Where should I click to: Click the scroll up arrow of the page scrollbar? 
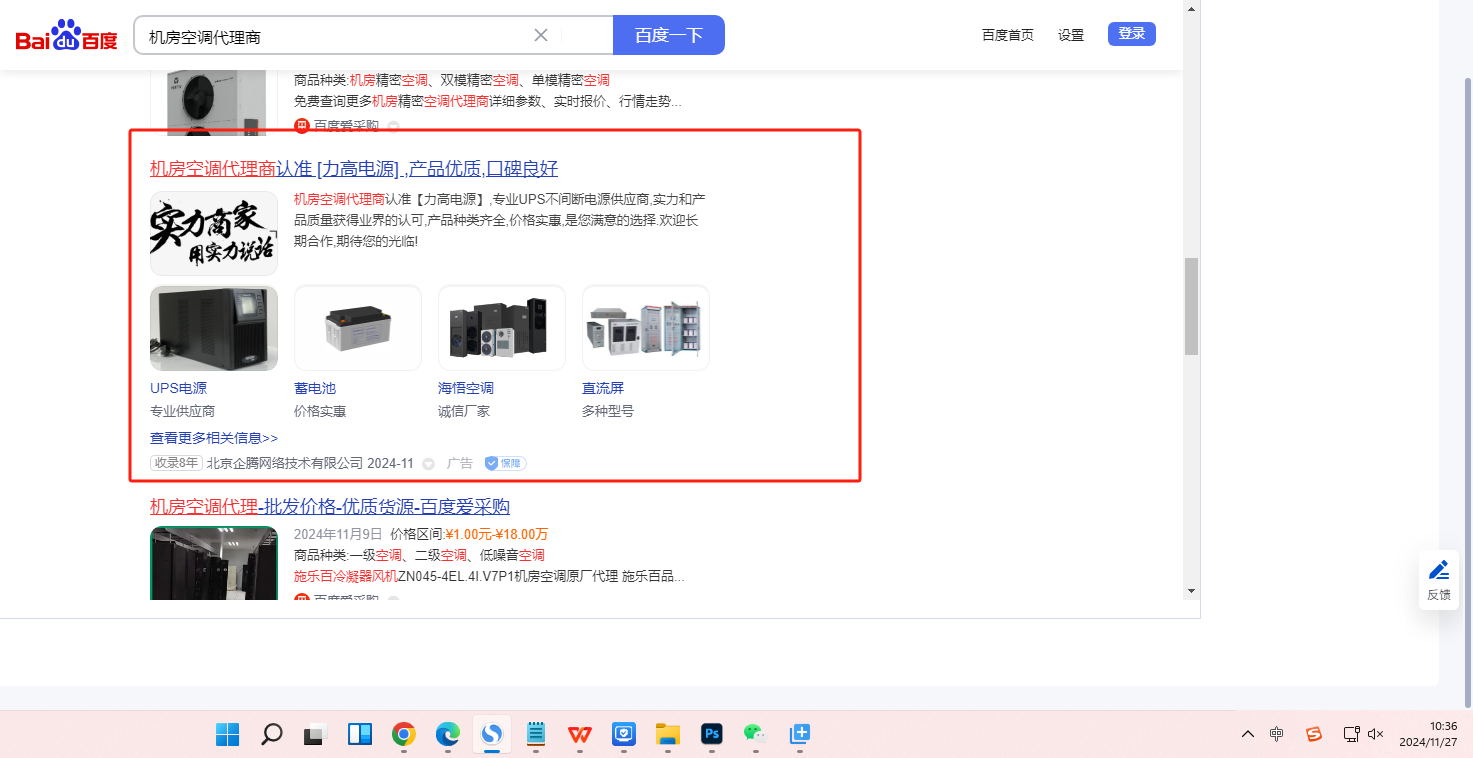click(x=1190, y=9)
